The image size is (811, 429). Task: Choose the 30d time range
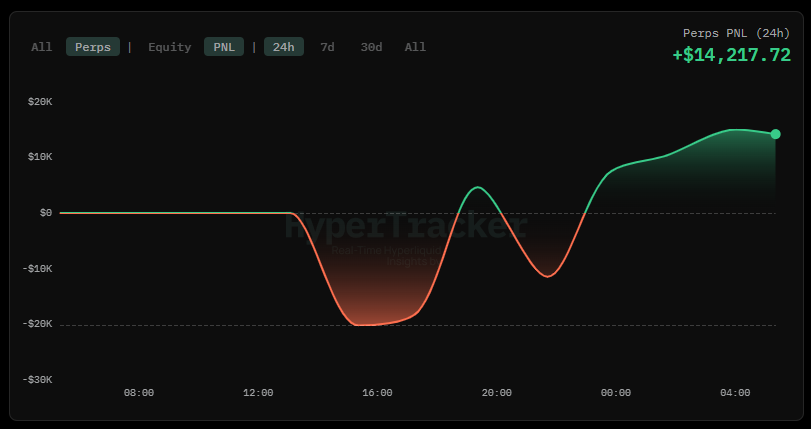point(371,47)
